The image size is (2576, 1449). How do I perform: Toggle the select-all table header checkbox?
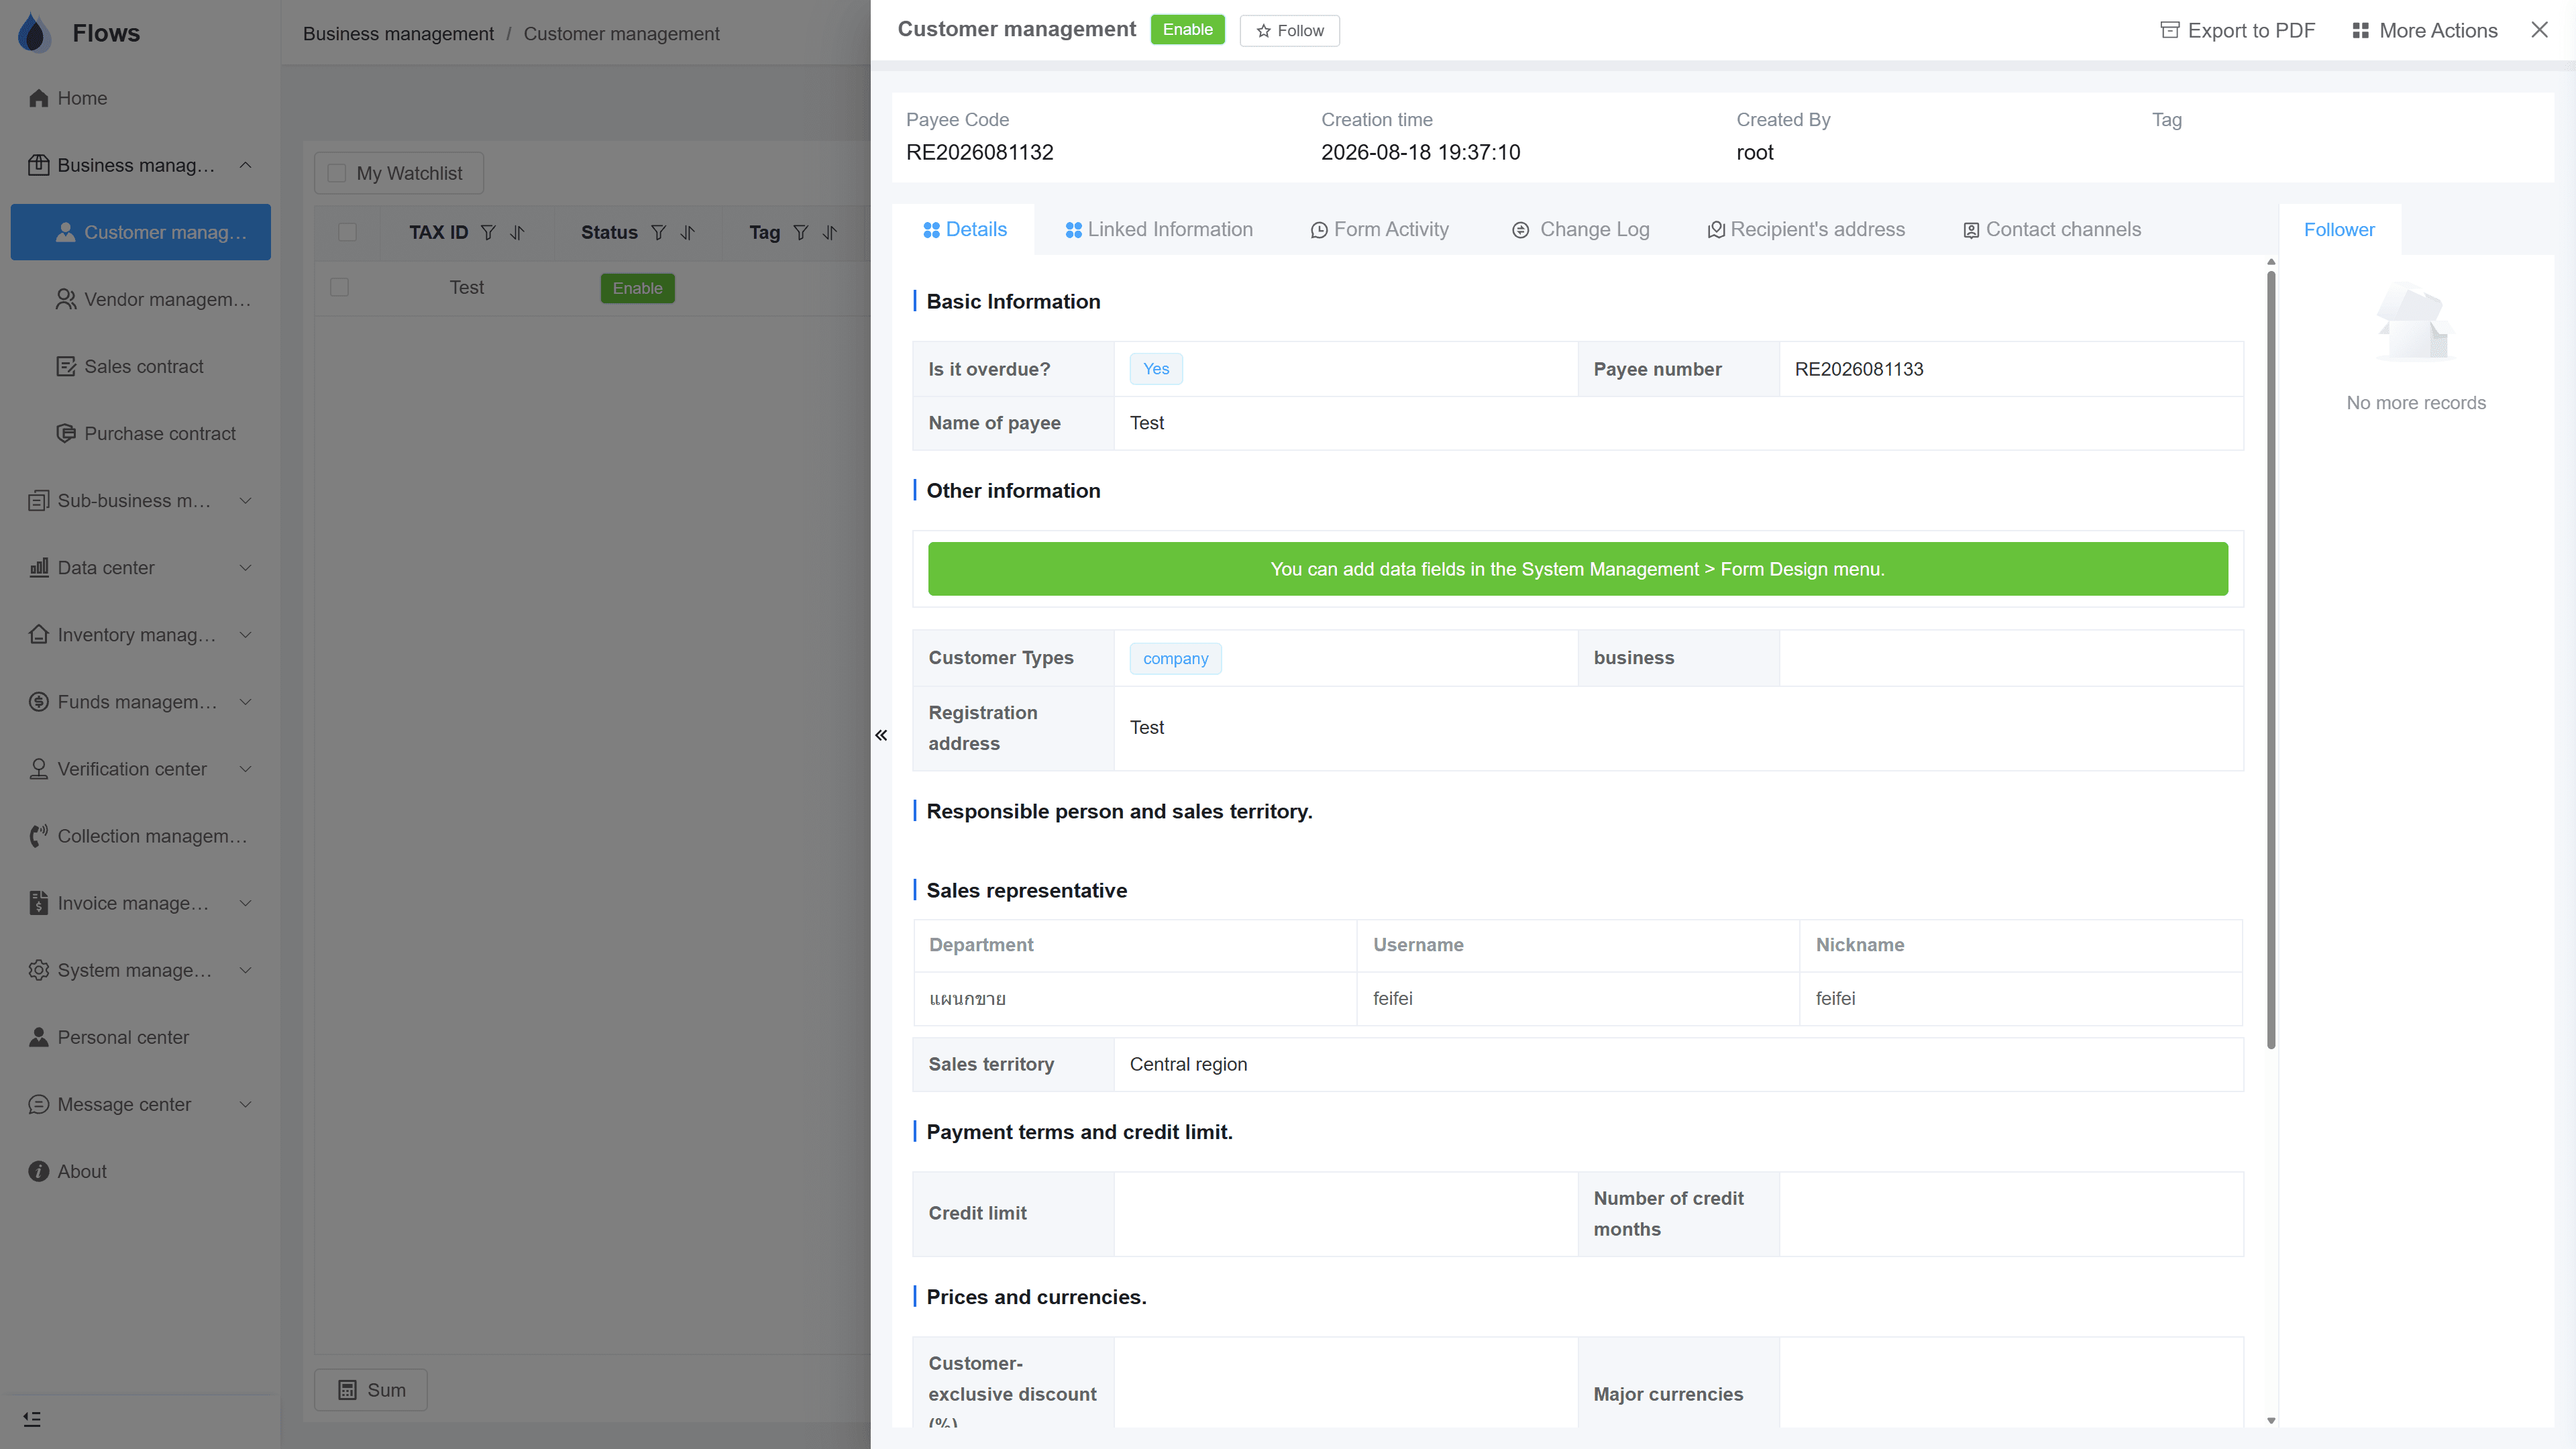coord(347,232)
